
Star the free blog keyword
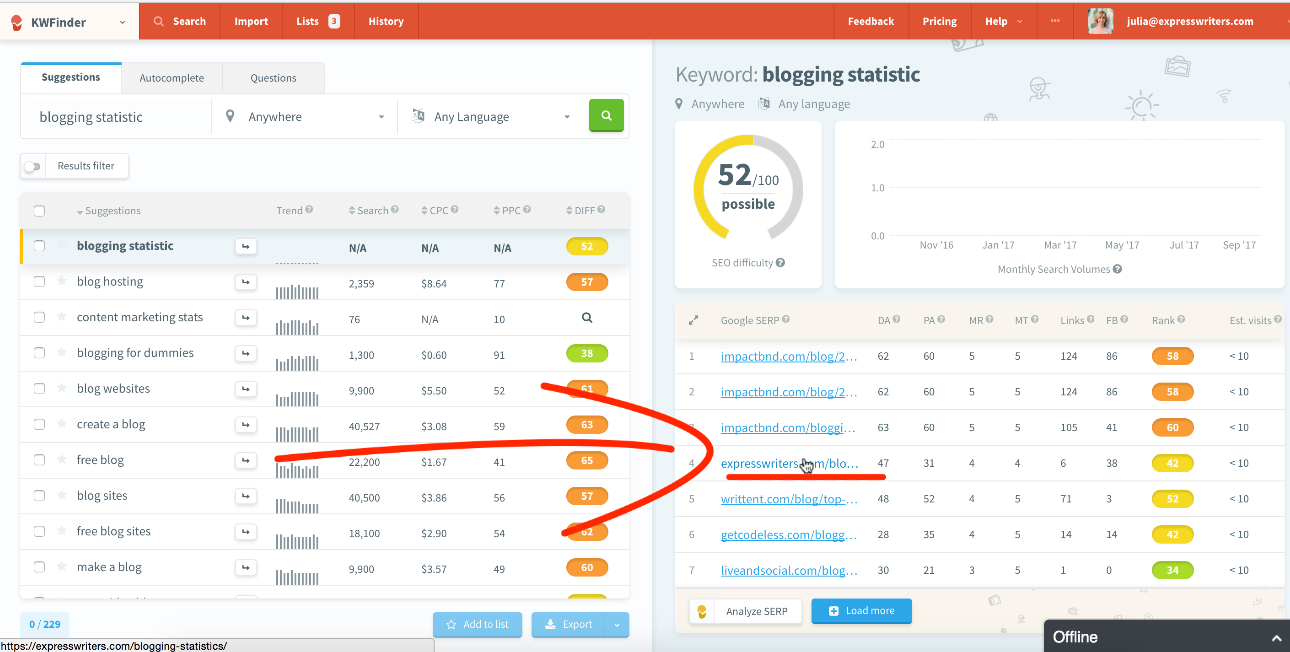(63, 460)
